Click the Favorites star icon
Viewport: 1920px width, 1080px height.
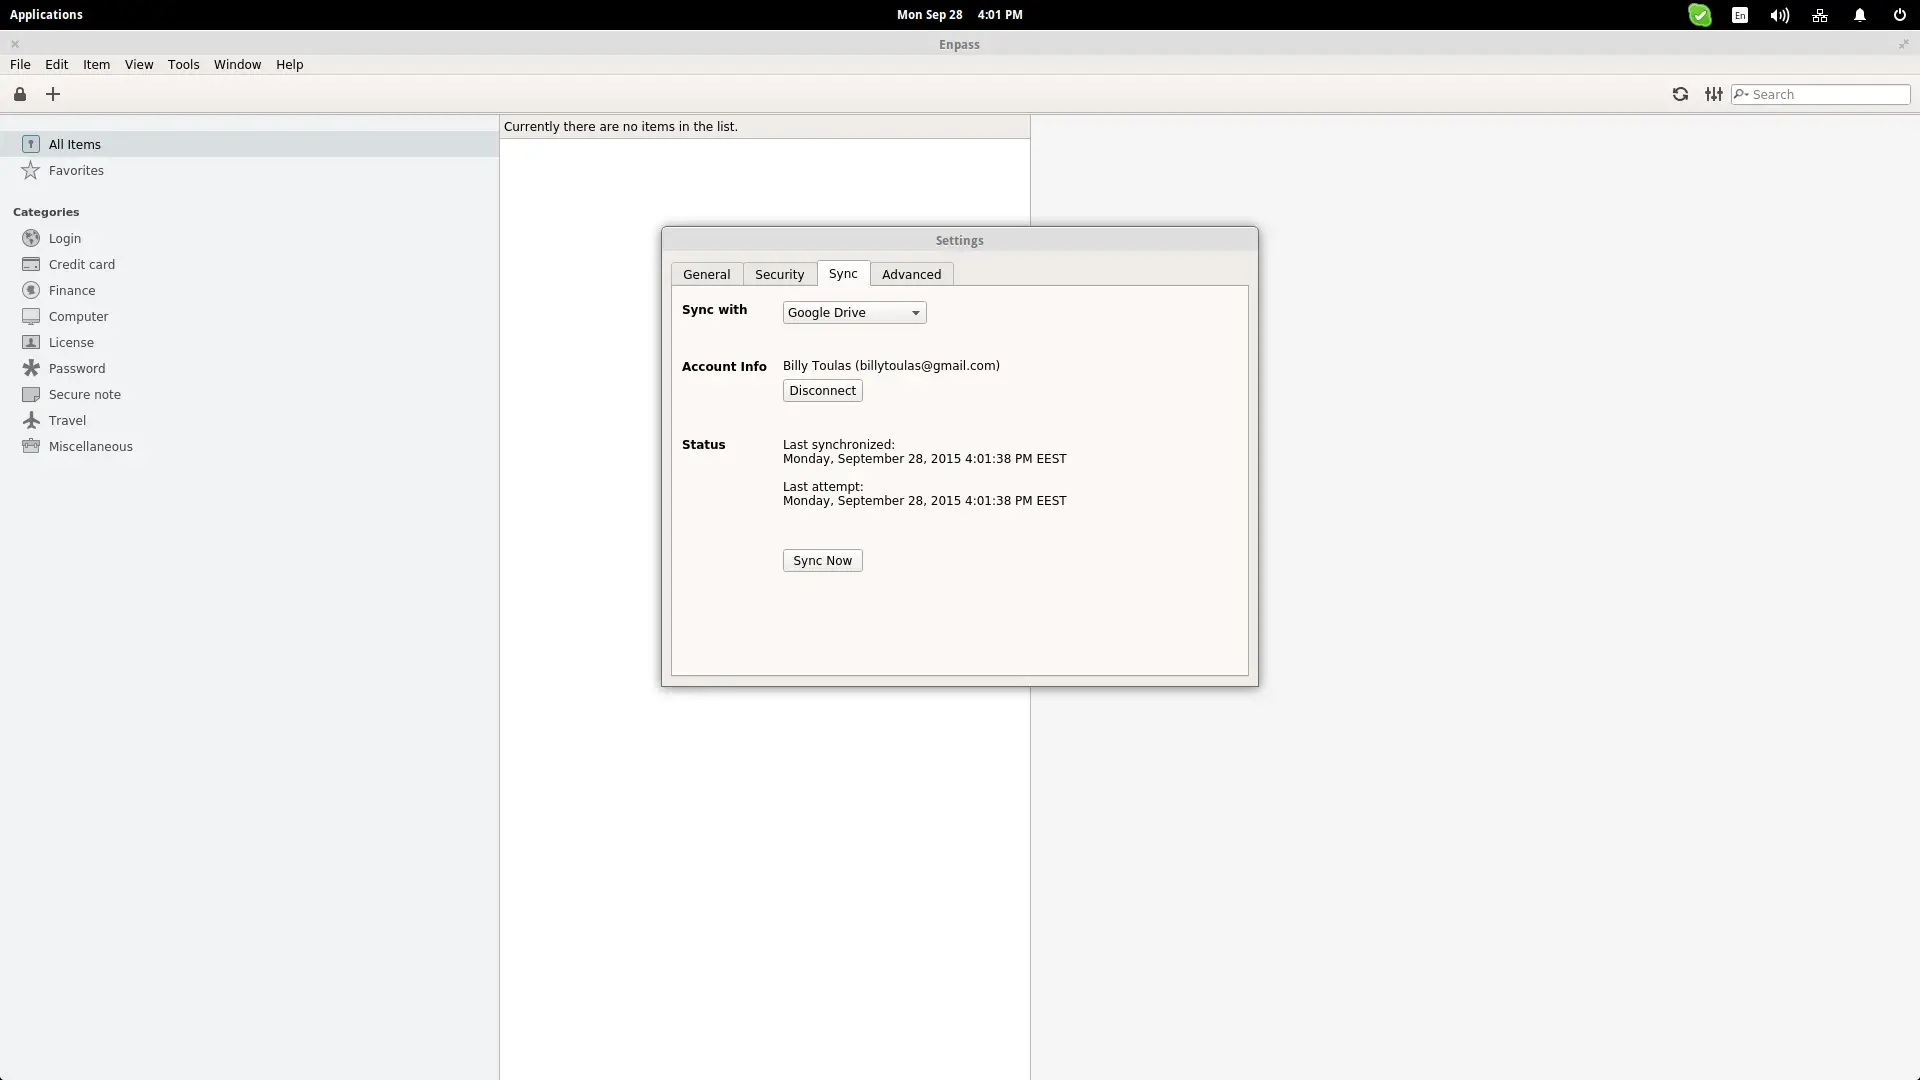pyautogui.click(x=31, y=170)
